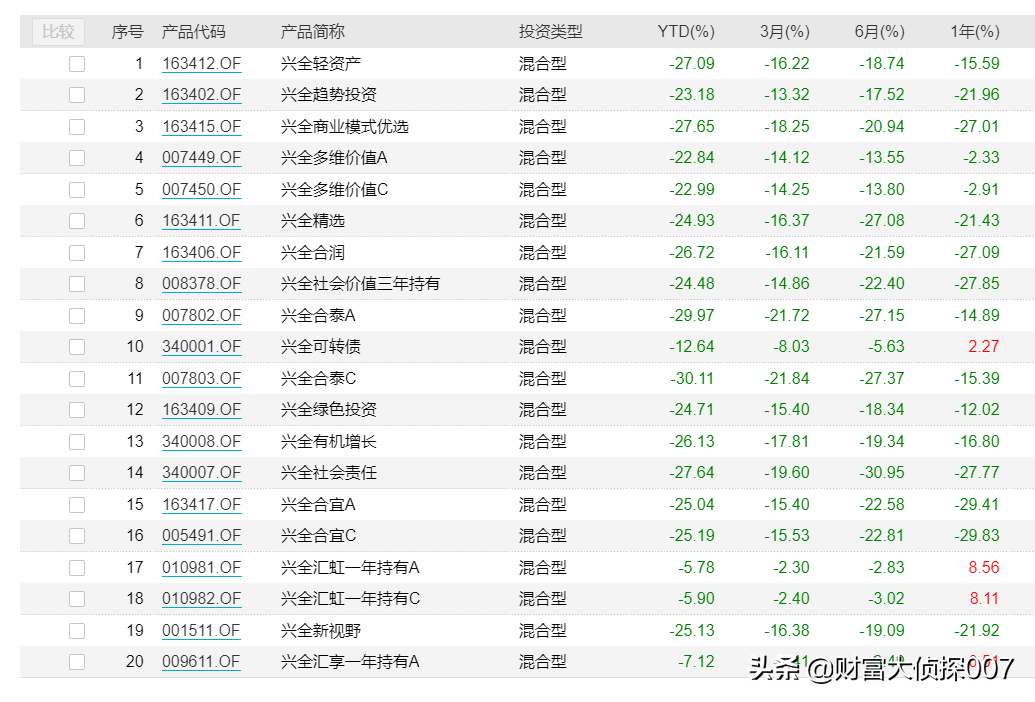Viewport: 1035px width, 702px height.
Task: Open fund code 163412.OF
Action: click(x=201, y=64)
